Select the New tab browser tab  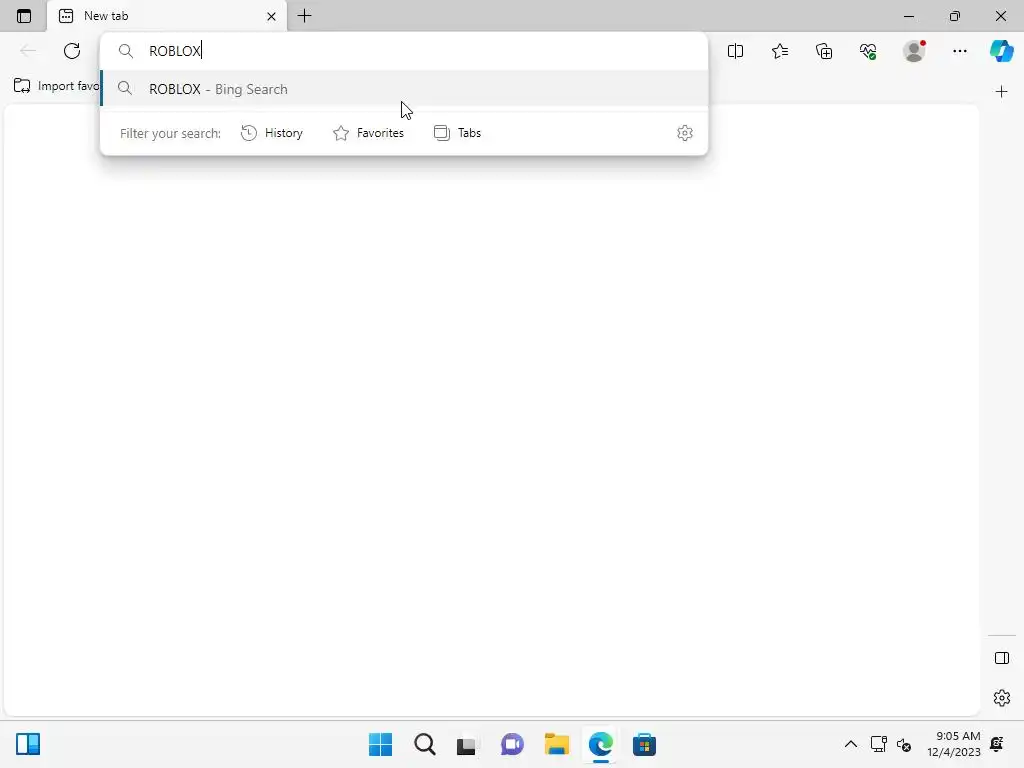[x=167, y=16]
